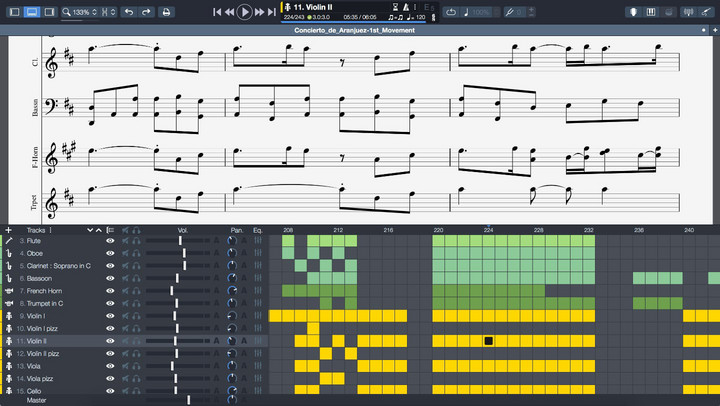
Task: Collapse tracks using the up chevron
Action: pyautogui.click(x=99, y=230)
